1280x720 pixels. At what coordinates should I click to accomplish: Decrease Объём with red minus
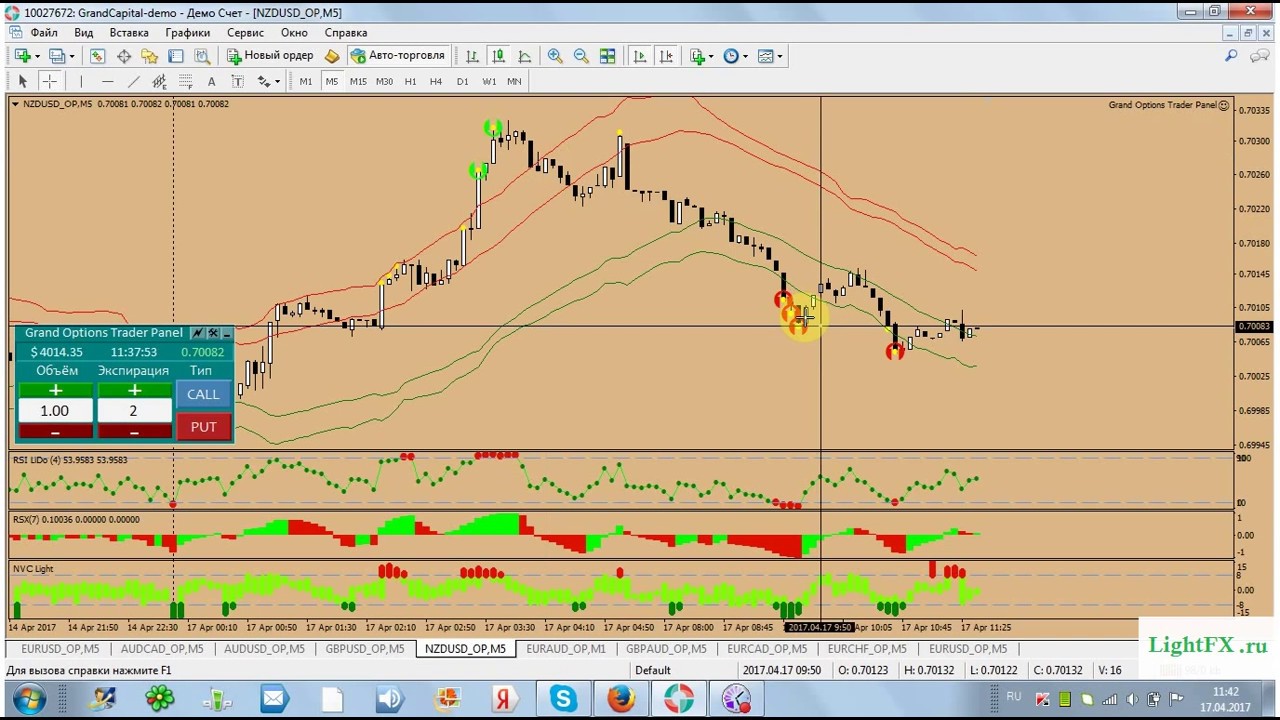point(55,432)
